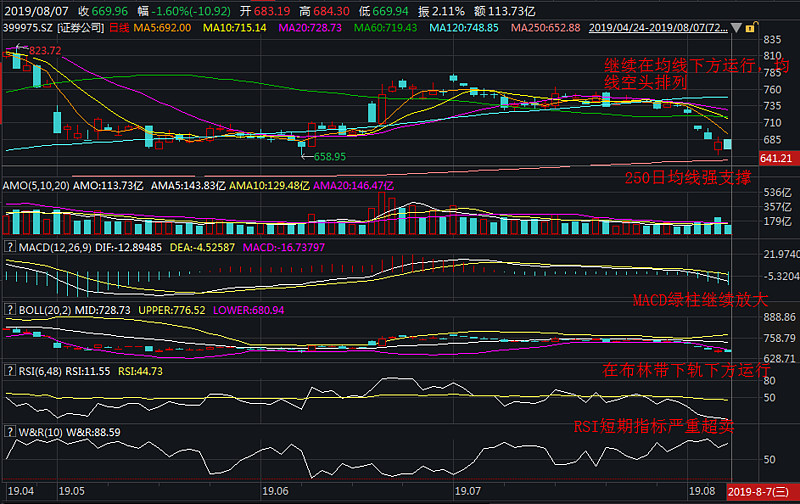This screenshot has height=504, width=800.
Task: Open help icon beside W&R(10)
Action: pyautogui.click(x=10, y=432)
